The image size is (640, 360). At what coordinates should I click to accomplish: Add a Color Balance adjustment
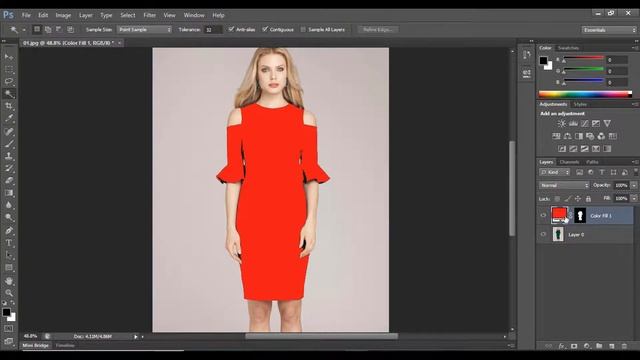pos(567,136)
